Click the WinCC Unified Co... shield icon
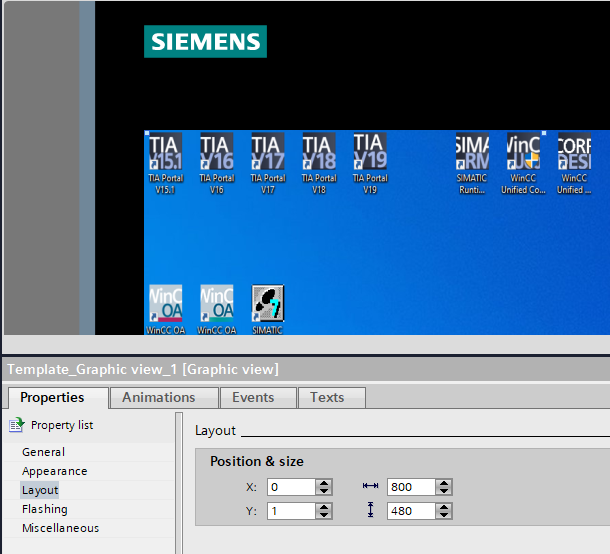 (x=523, y=152)
